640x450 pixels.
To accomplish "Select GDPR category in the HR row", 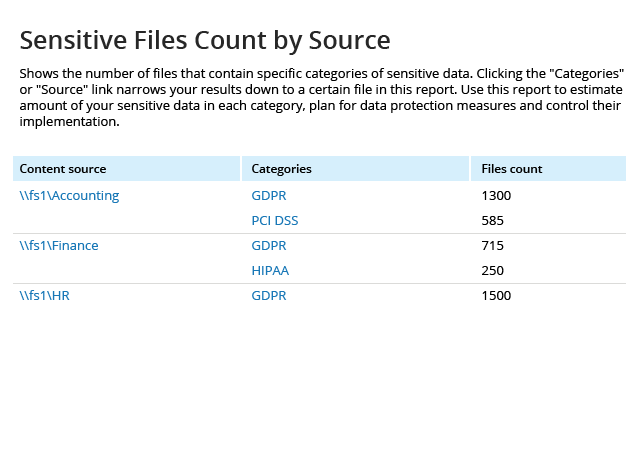I will (x=269, y=295).
